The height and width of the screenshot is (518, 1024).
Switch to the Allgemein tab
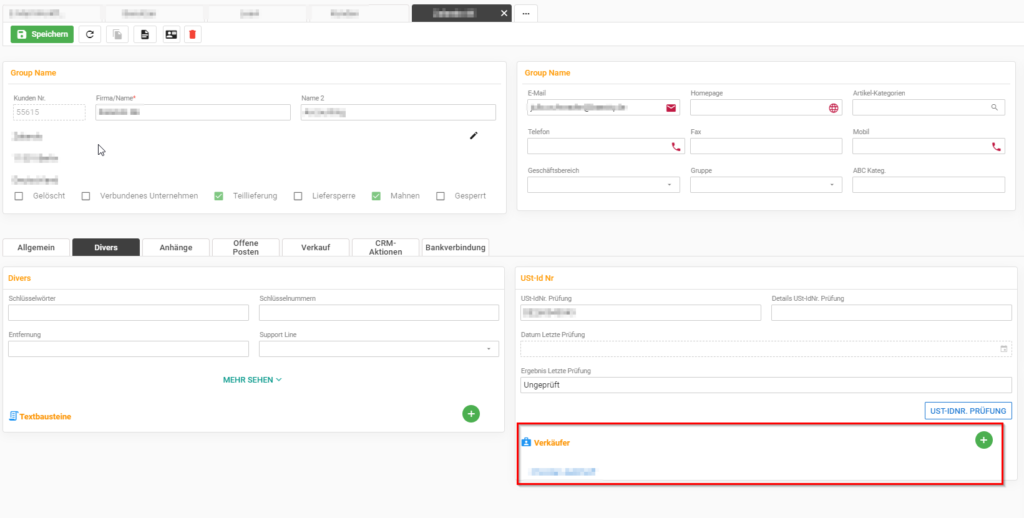click(x=37, y=248)
